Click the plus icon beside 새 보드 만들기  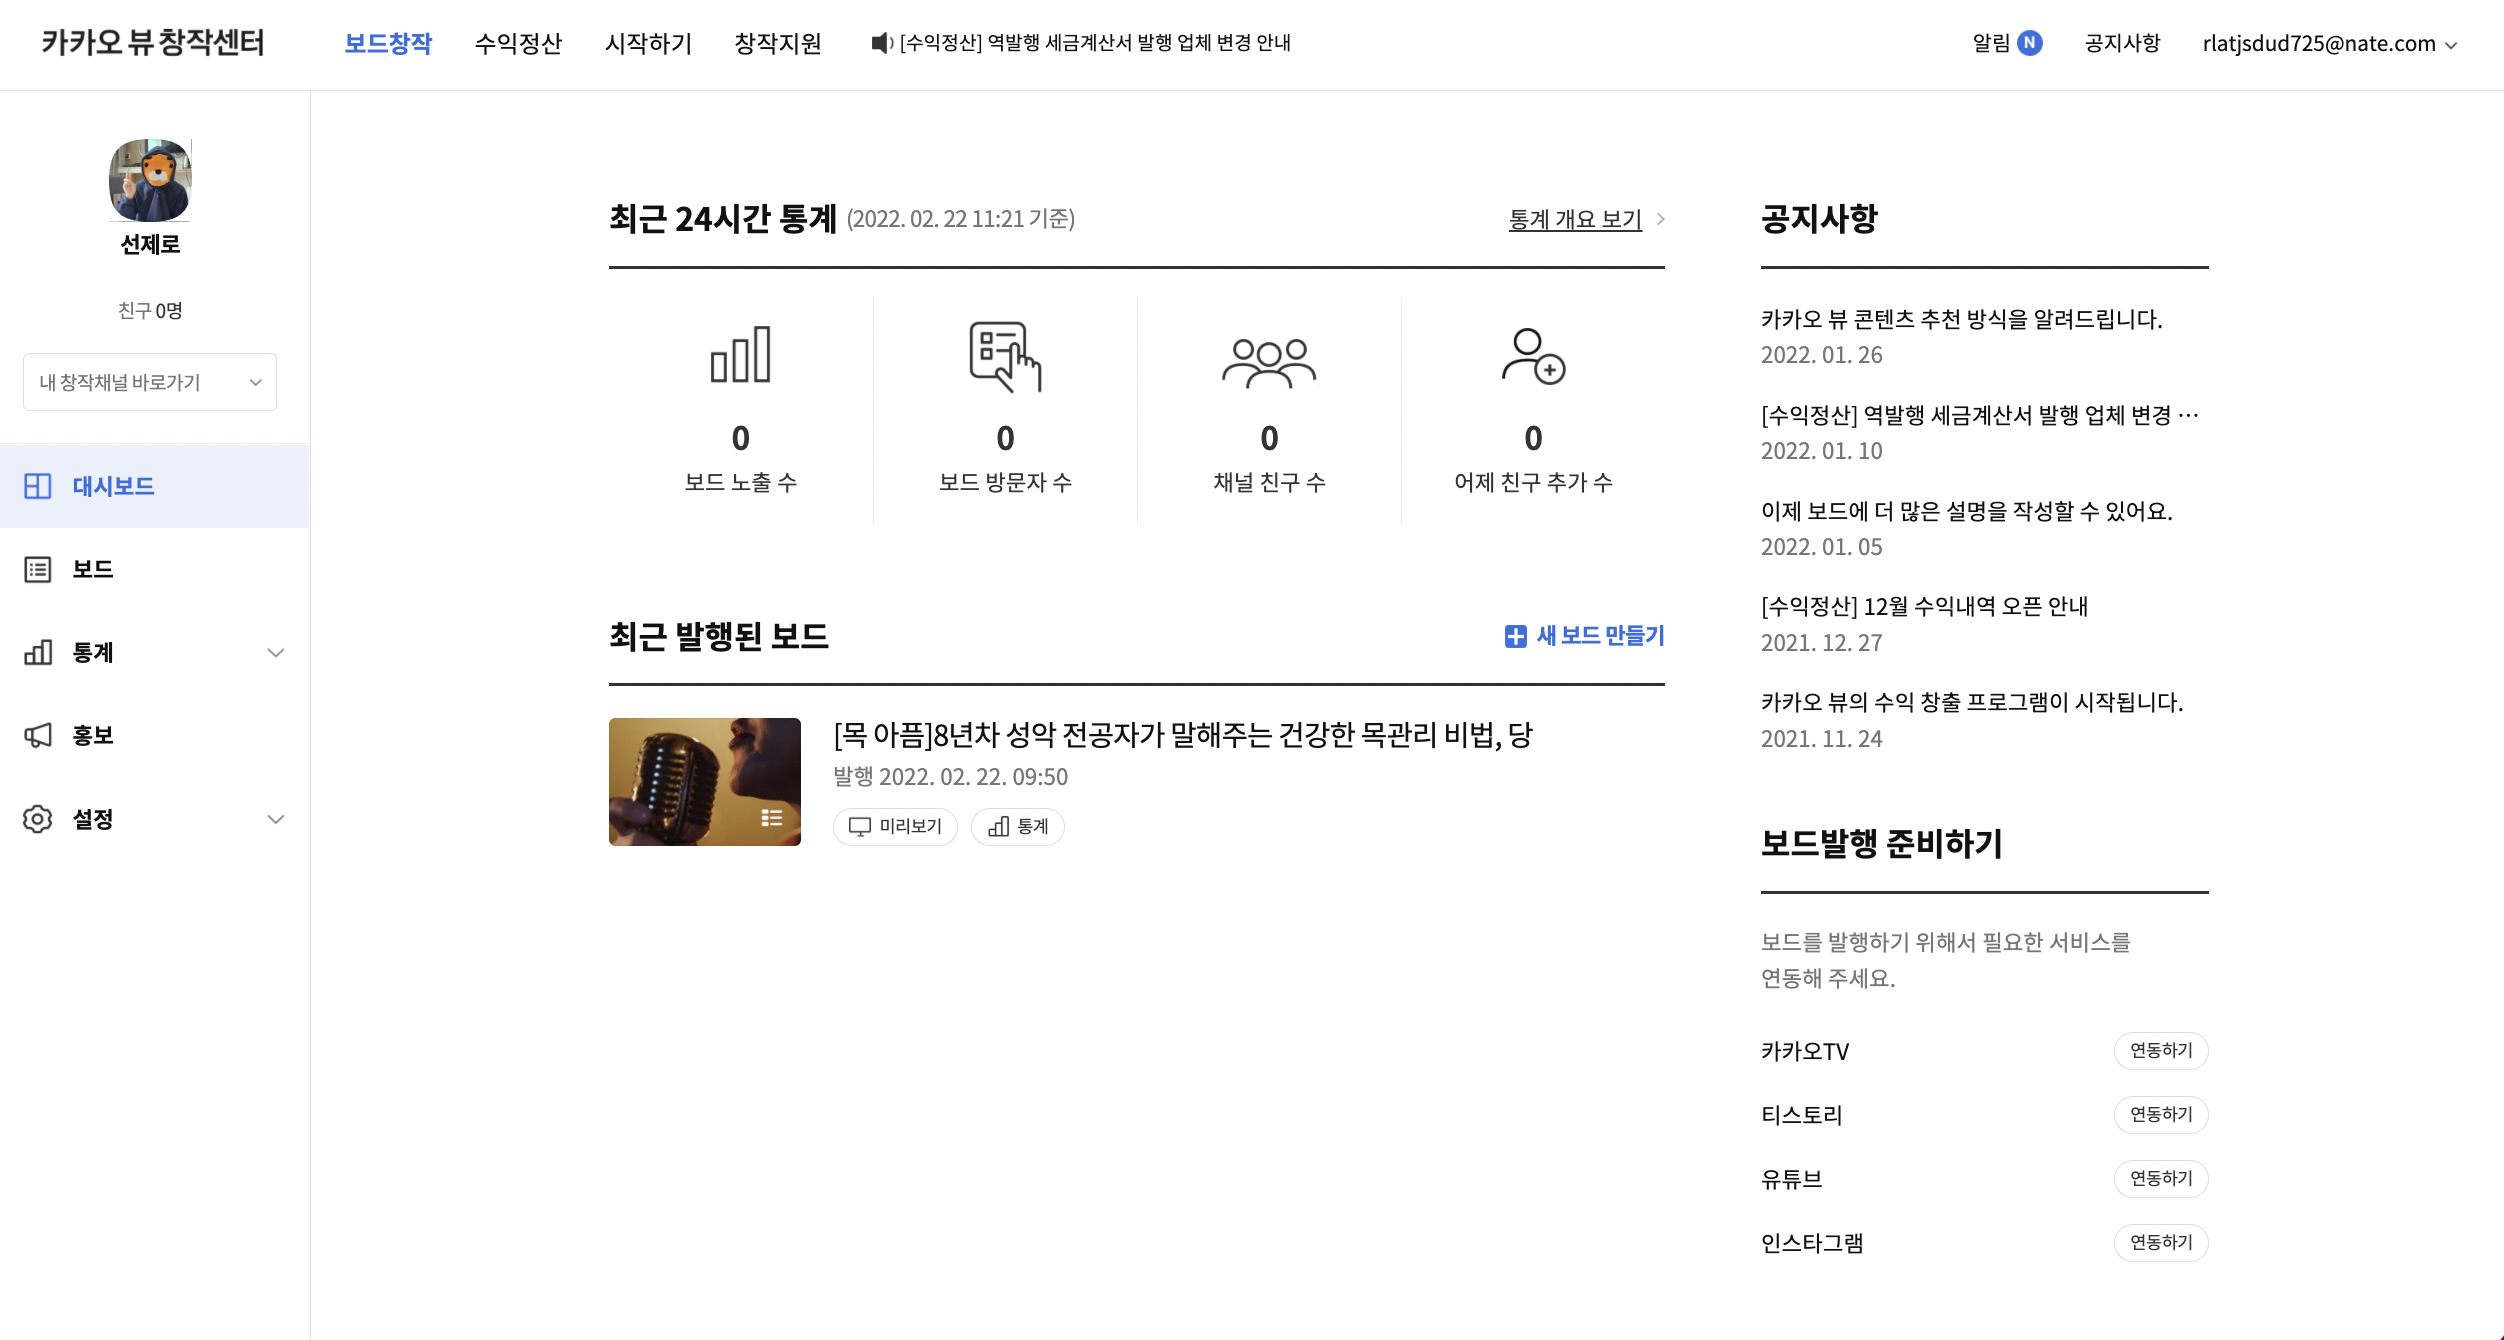pos(1516,636)
